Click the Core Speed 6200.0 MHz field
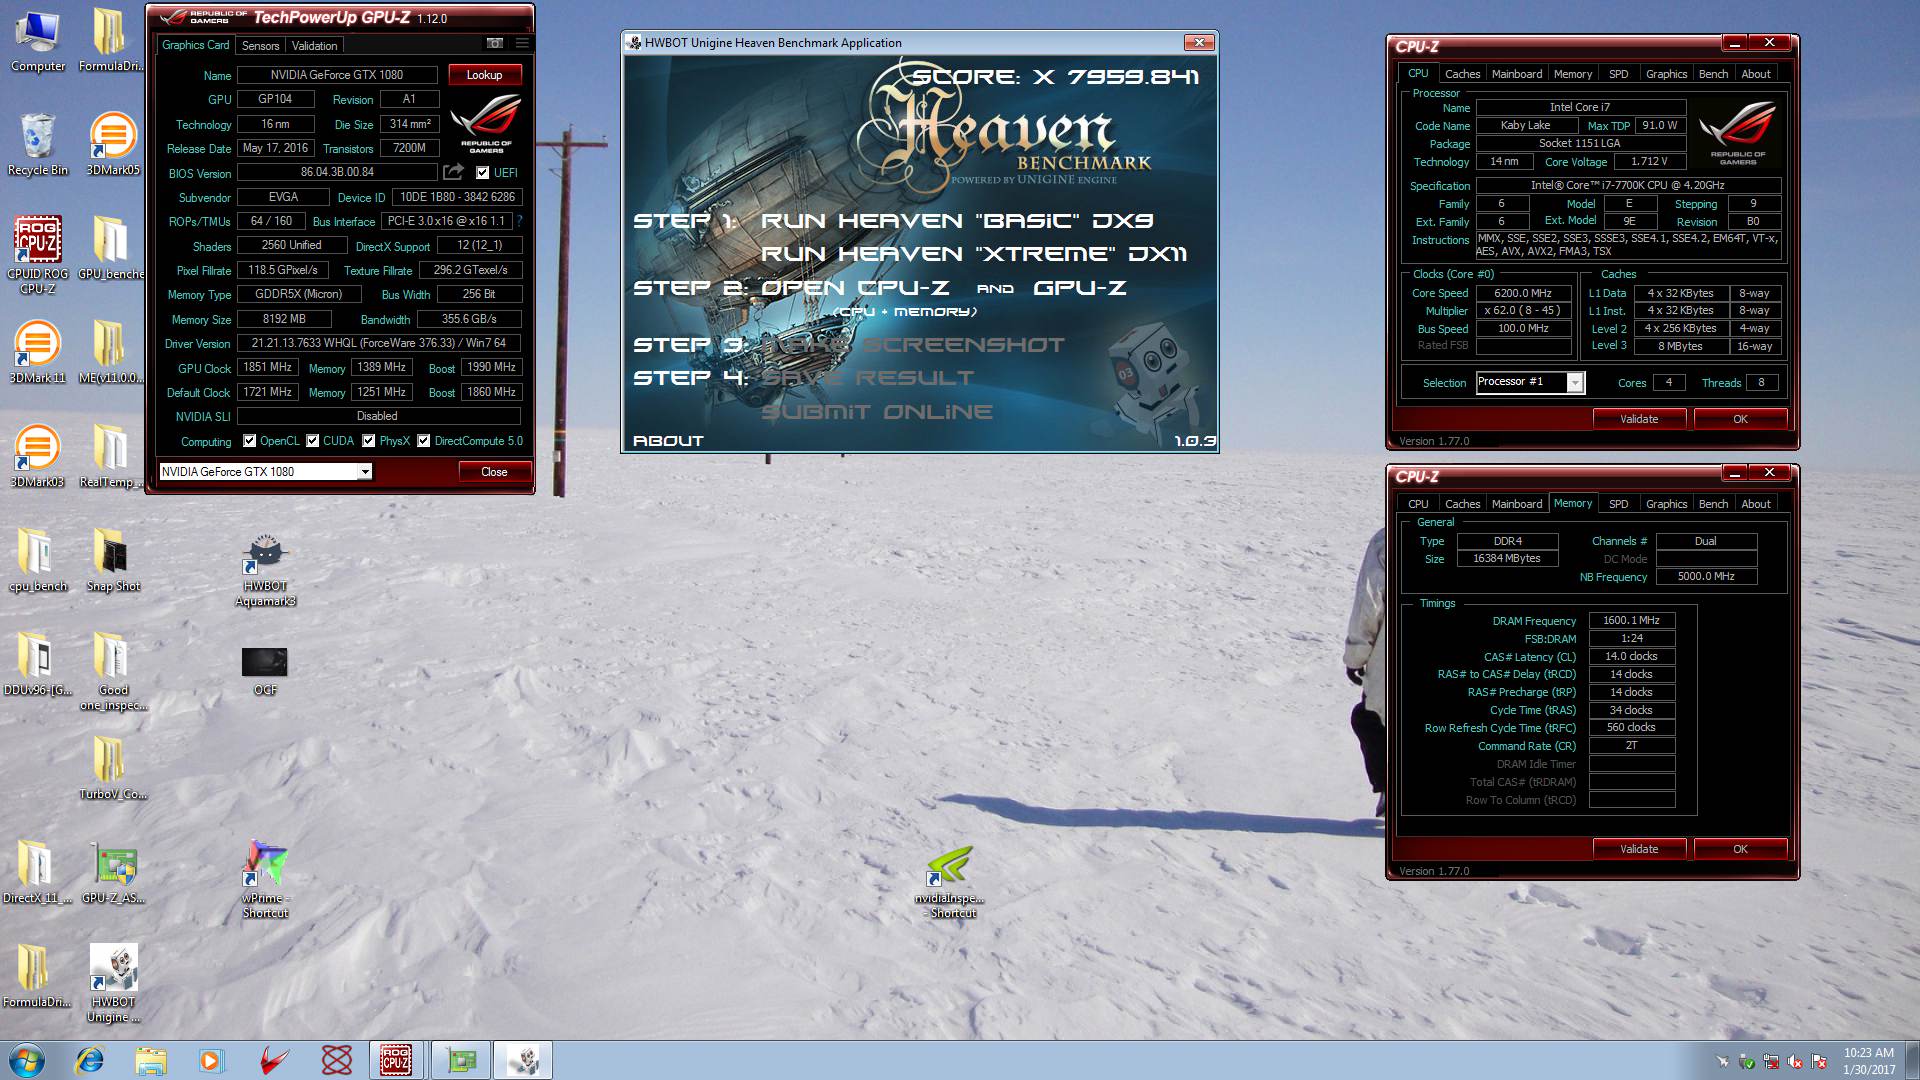 pos(1523,293)
